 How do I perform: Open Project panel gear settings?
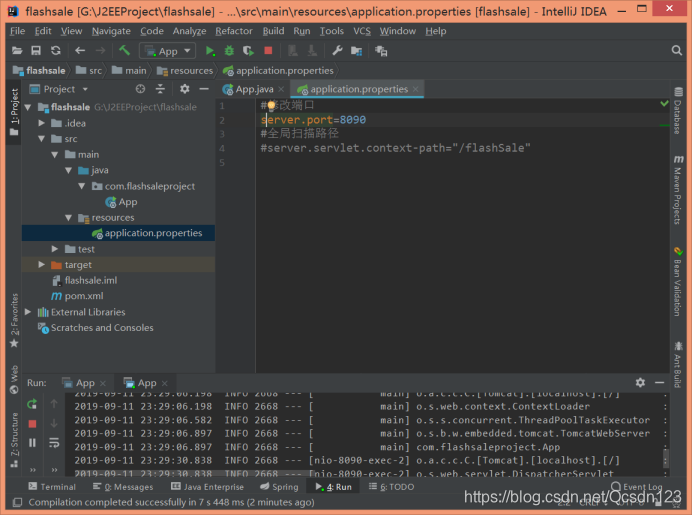pyautogui.click(x=184, y=89)
